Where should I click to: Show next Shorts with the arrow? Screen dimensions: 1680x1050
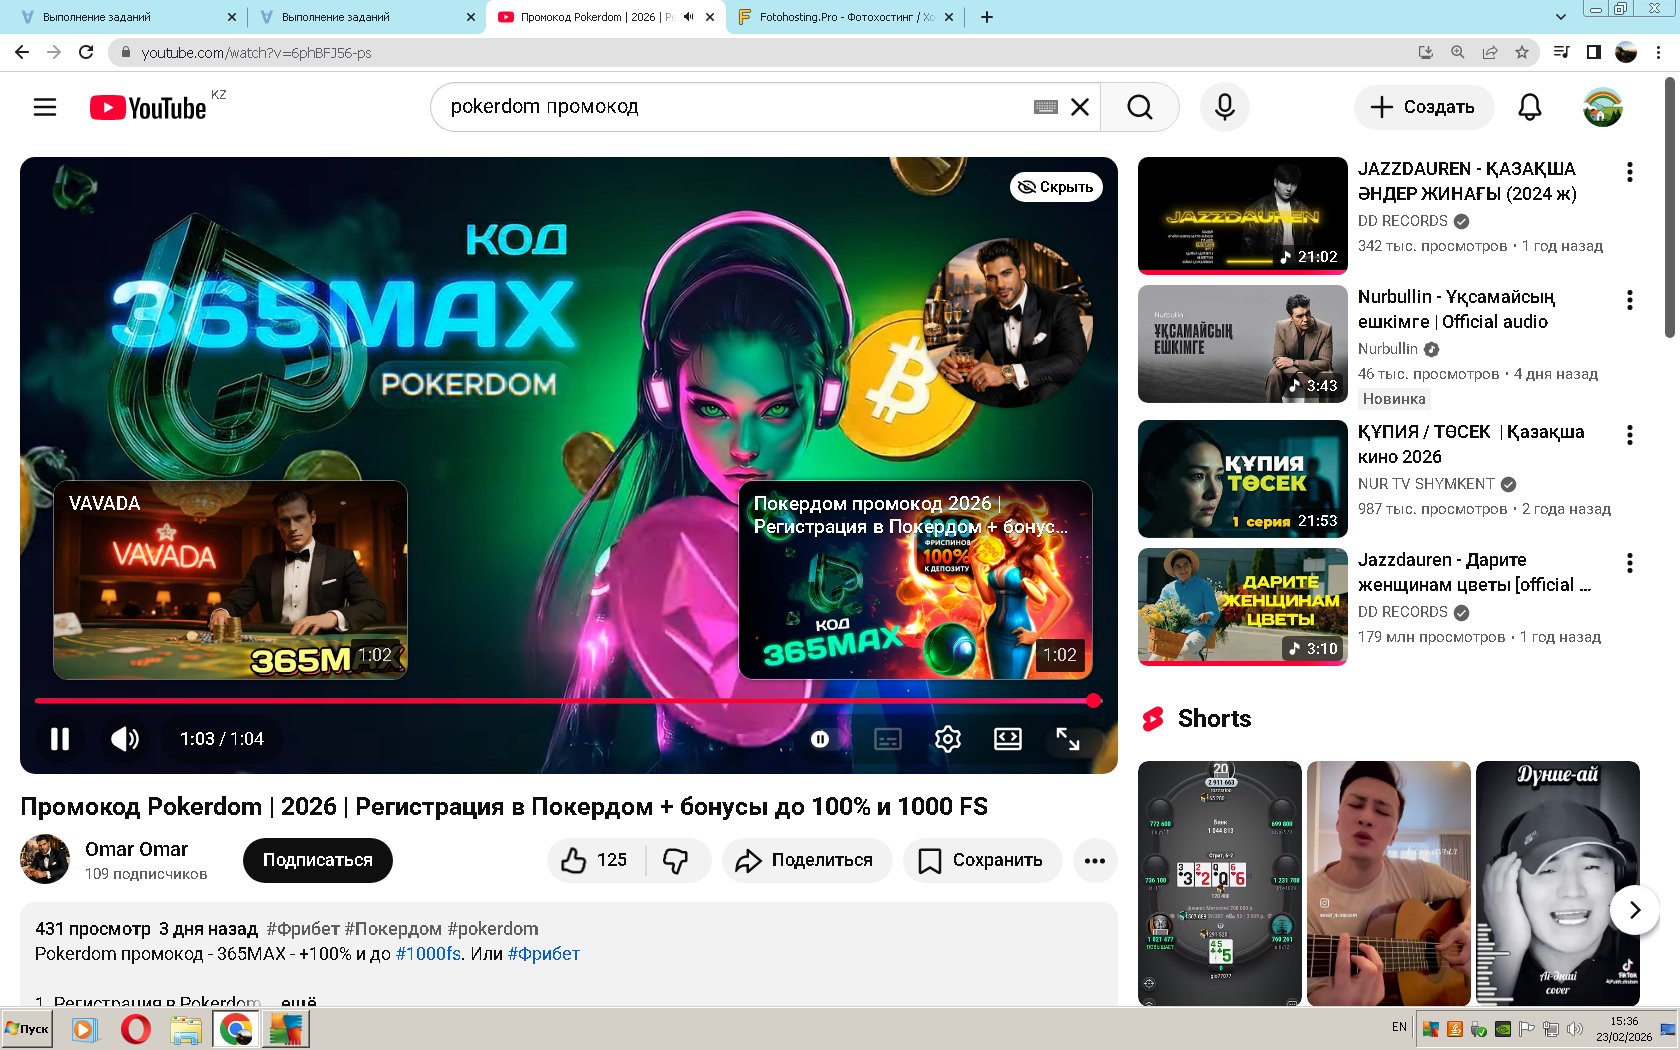pos(1635,910)
